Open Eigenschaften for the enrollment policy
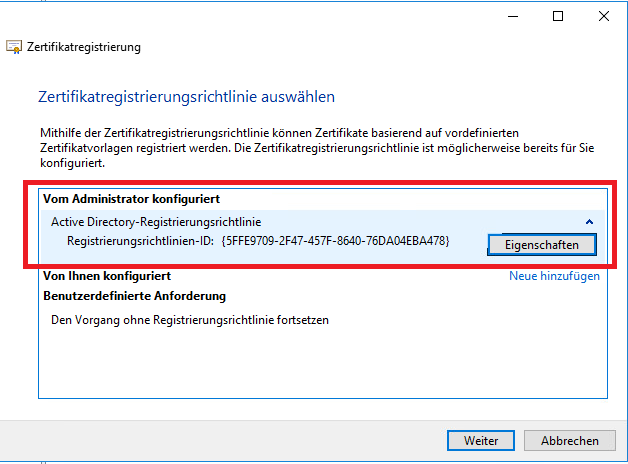The width and height of the screenshot is (628, 464). 541,244
